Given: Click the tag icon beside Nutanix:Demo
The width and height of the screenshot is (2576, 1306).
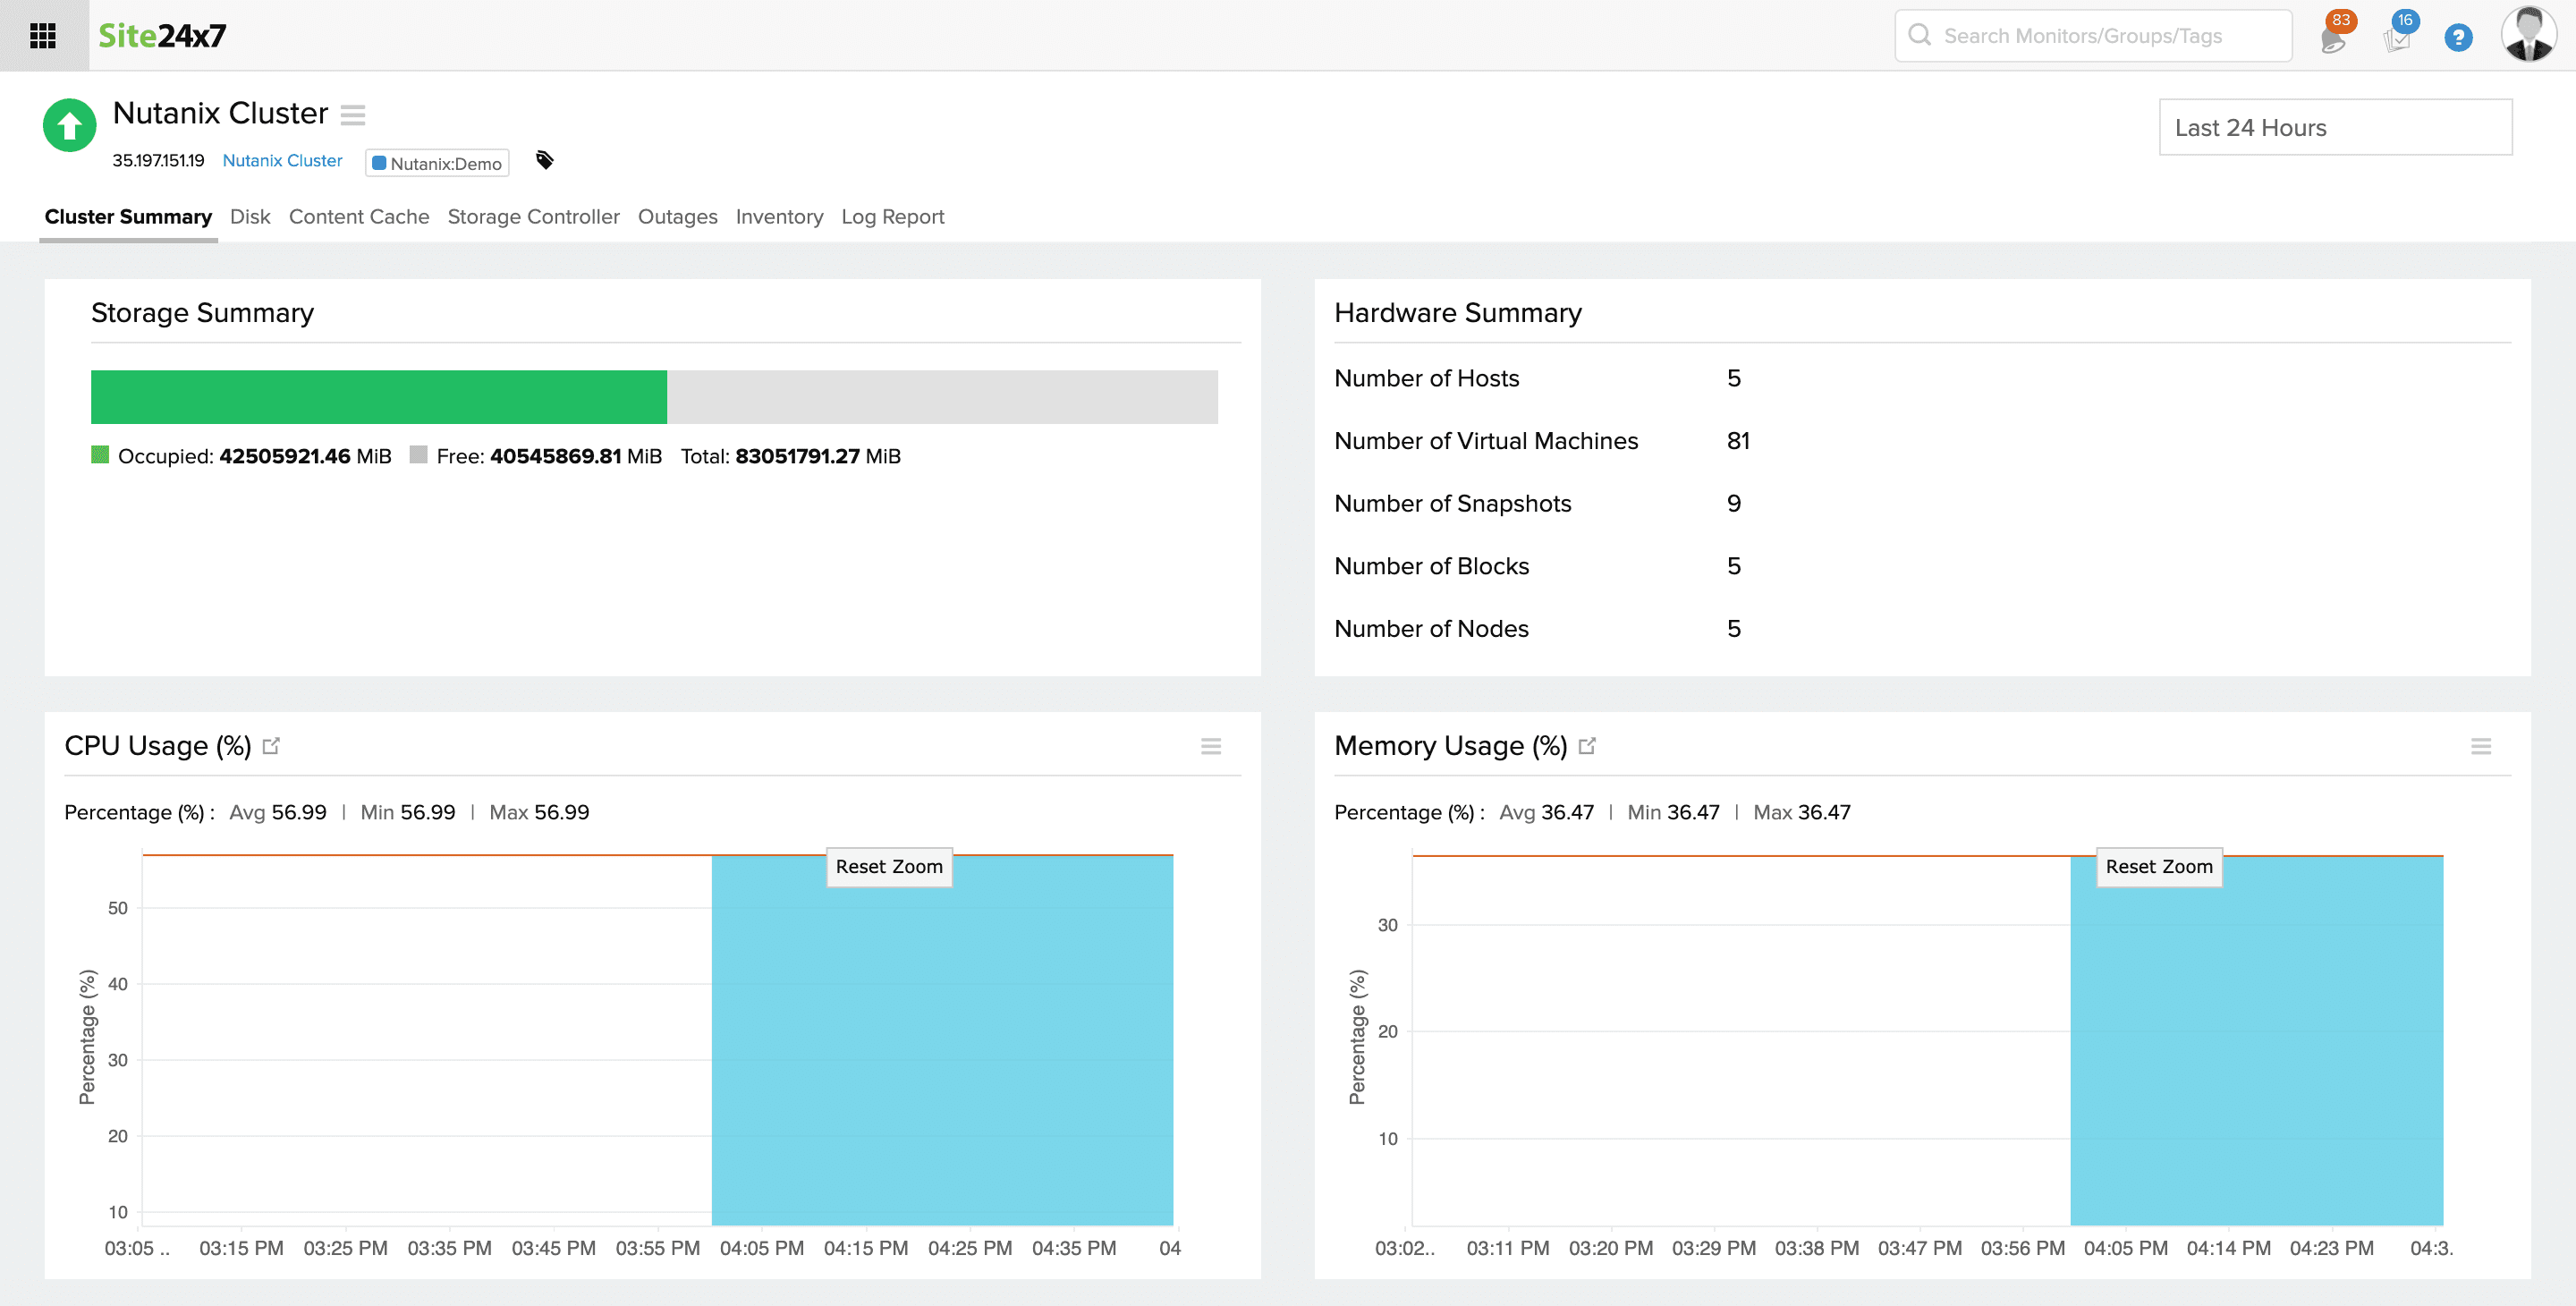Looking at the screenshot, I should tap(544, 160).
